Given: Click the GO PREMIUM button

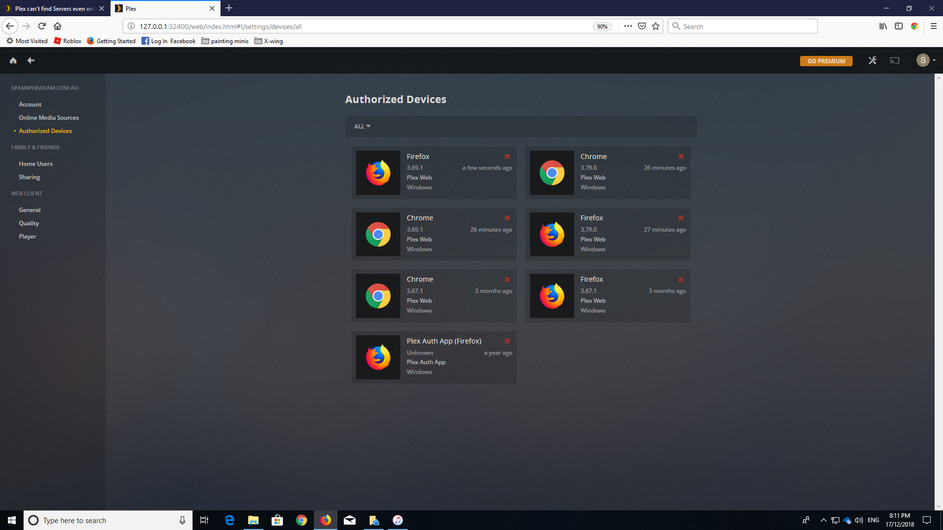Looking at the screenshot, I should pyautogui.click(x=826, y=61).
